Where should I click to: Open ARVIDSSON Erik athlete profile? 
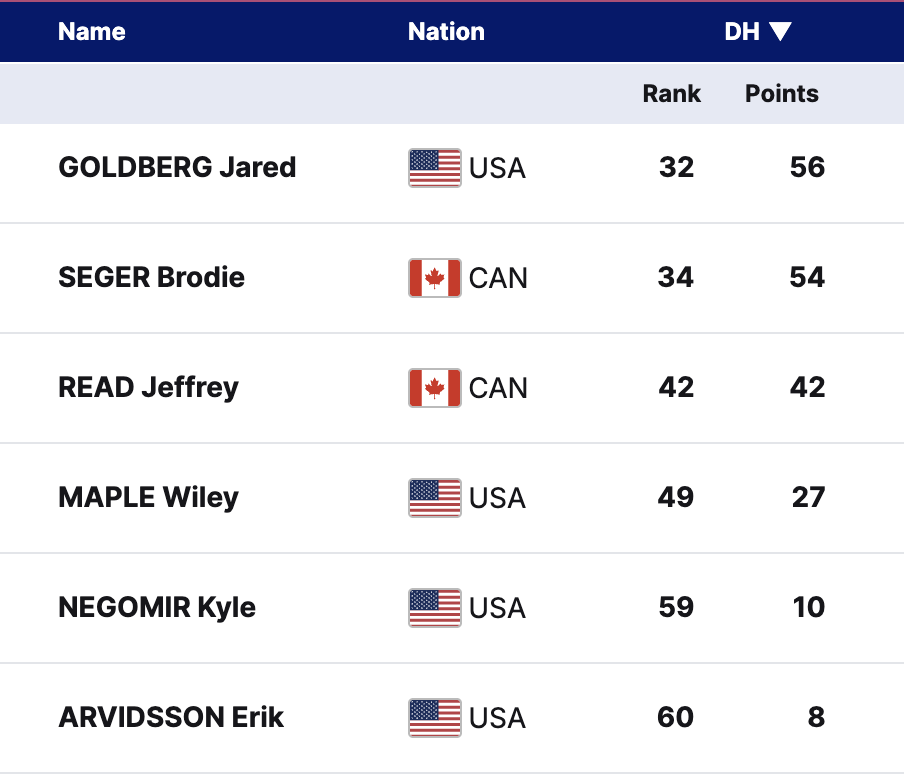tap(171, 717)
